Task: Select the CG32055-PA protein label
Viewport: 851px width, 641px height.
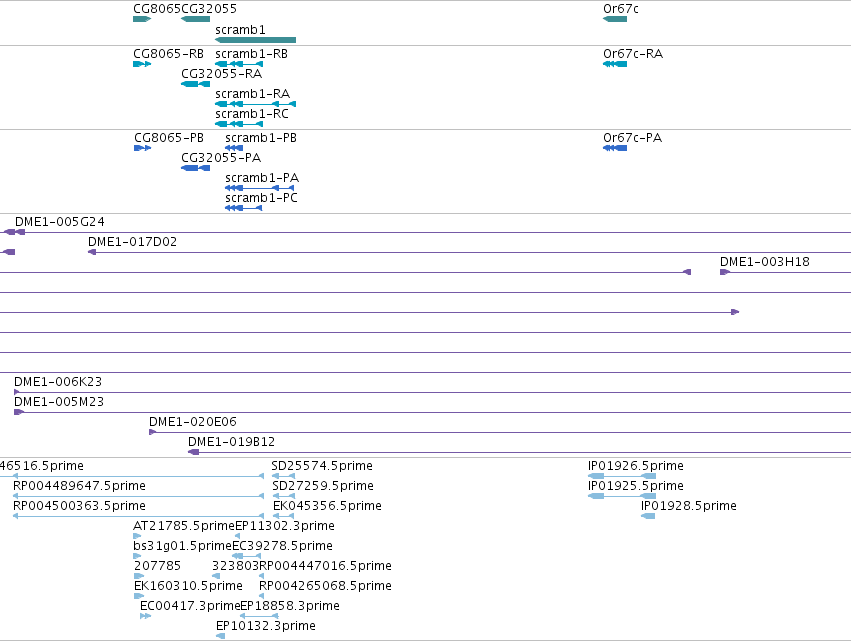Action: [x=221, y=158]
